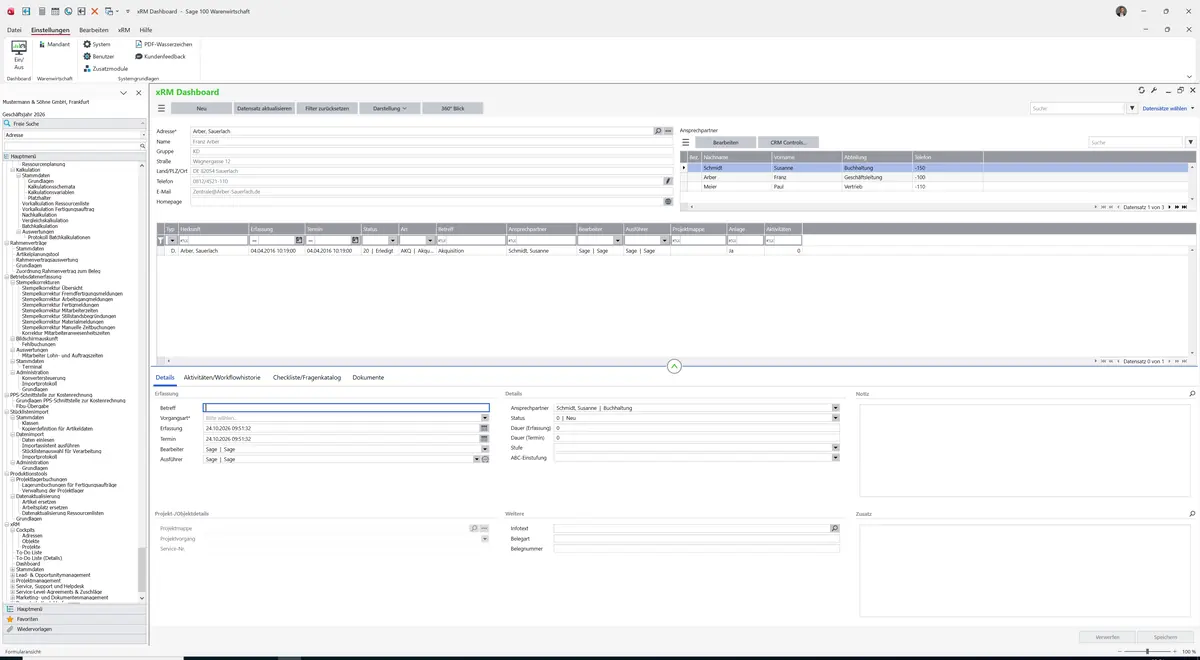Open the Bearbeiter dropdown in Erfassung
This screenshot has height=660, width=1200.
coord(484,449)
